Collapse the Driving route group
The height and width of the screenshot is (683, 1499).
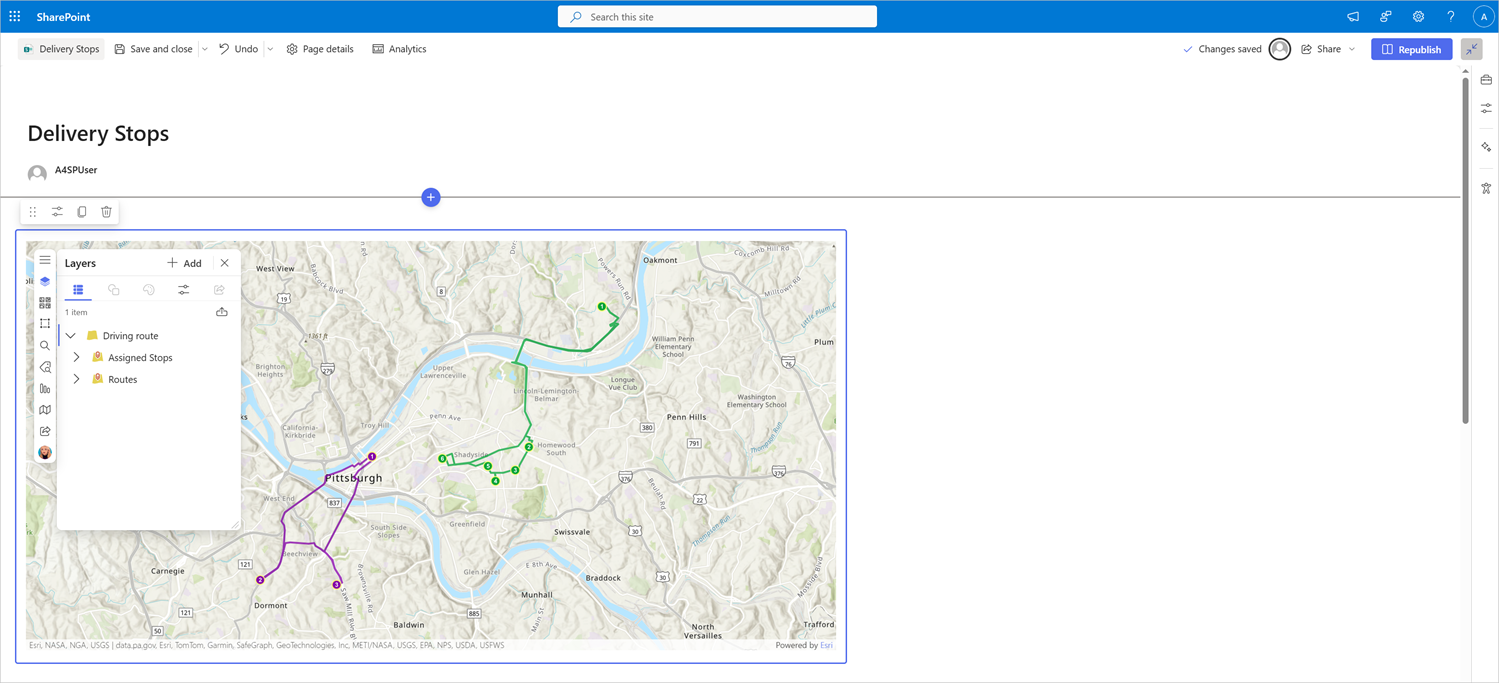[69, 335]
